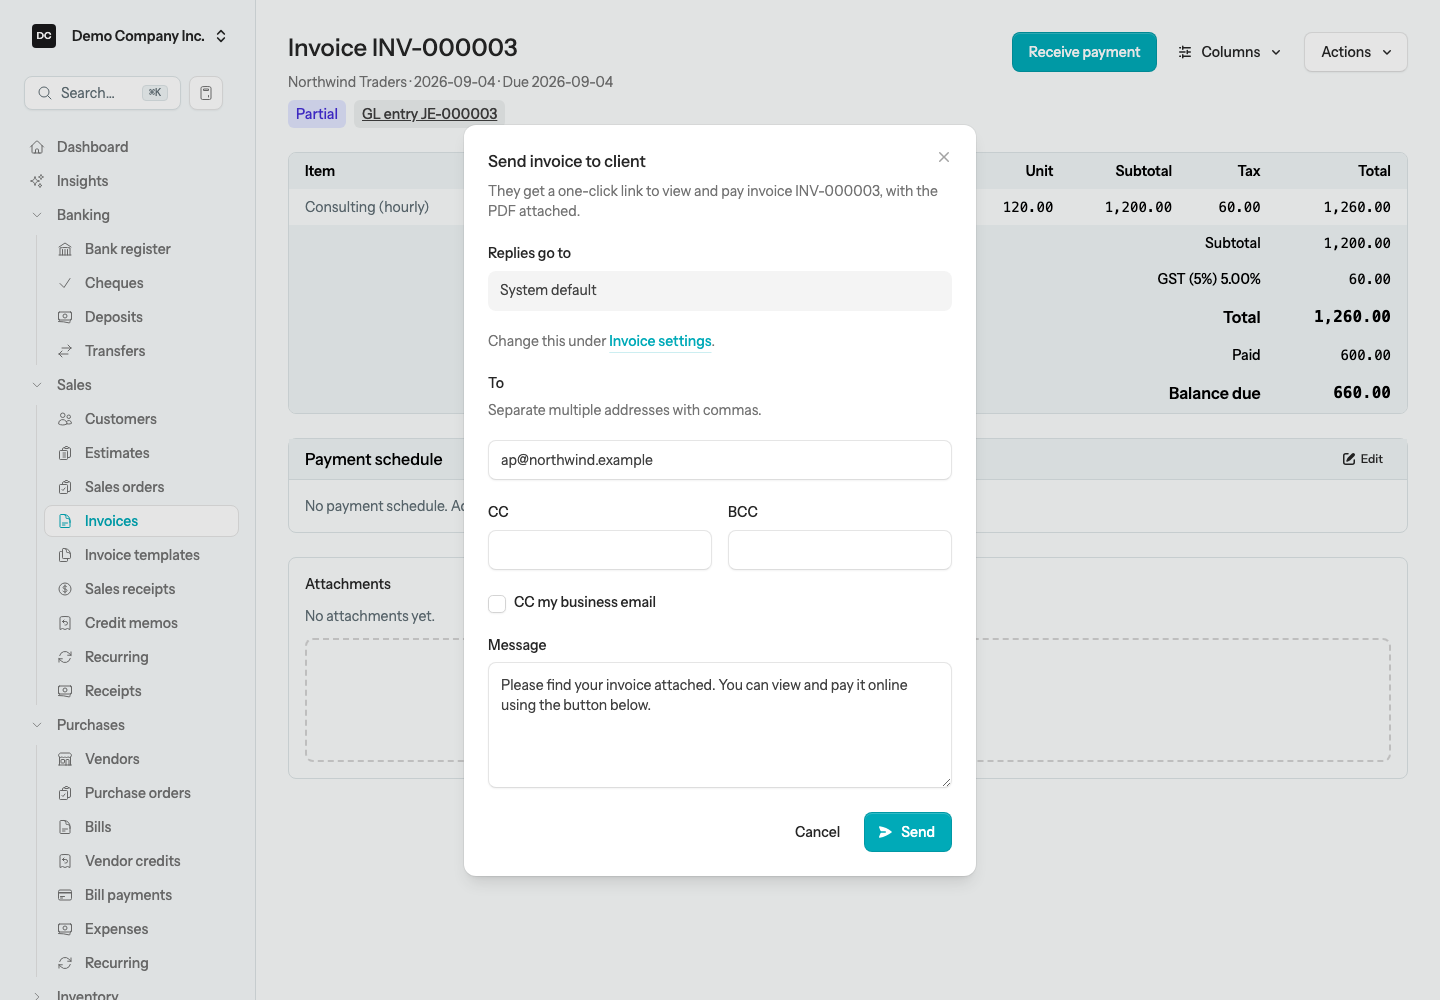
Task: Tick the CC my business email checkbox
Action: pyautogui.click(x=497, y=603)
